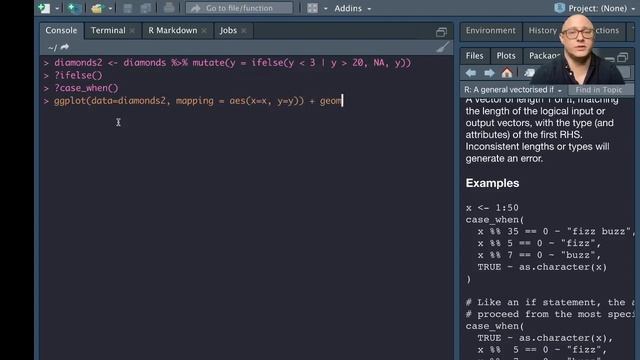The height and width of the screenshot is (360, 640).
Task: Click the Help home icon
Action: (x=507, y=73)
